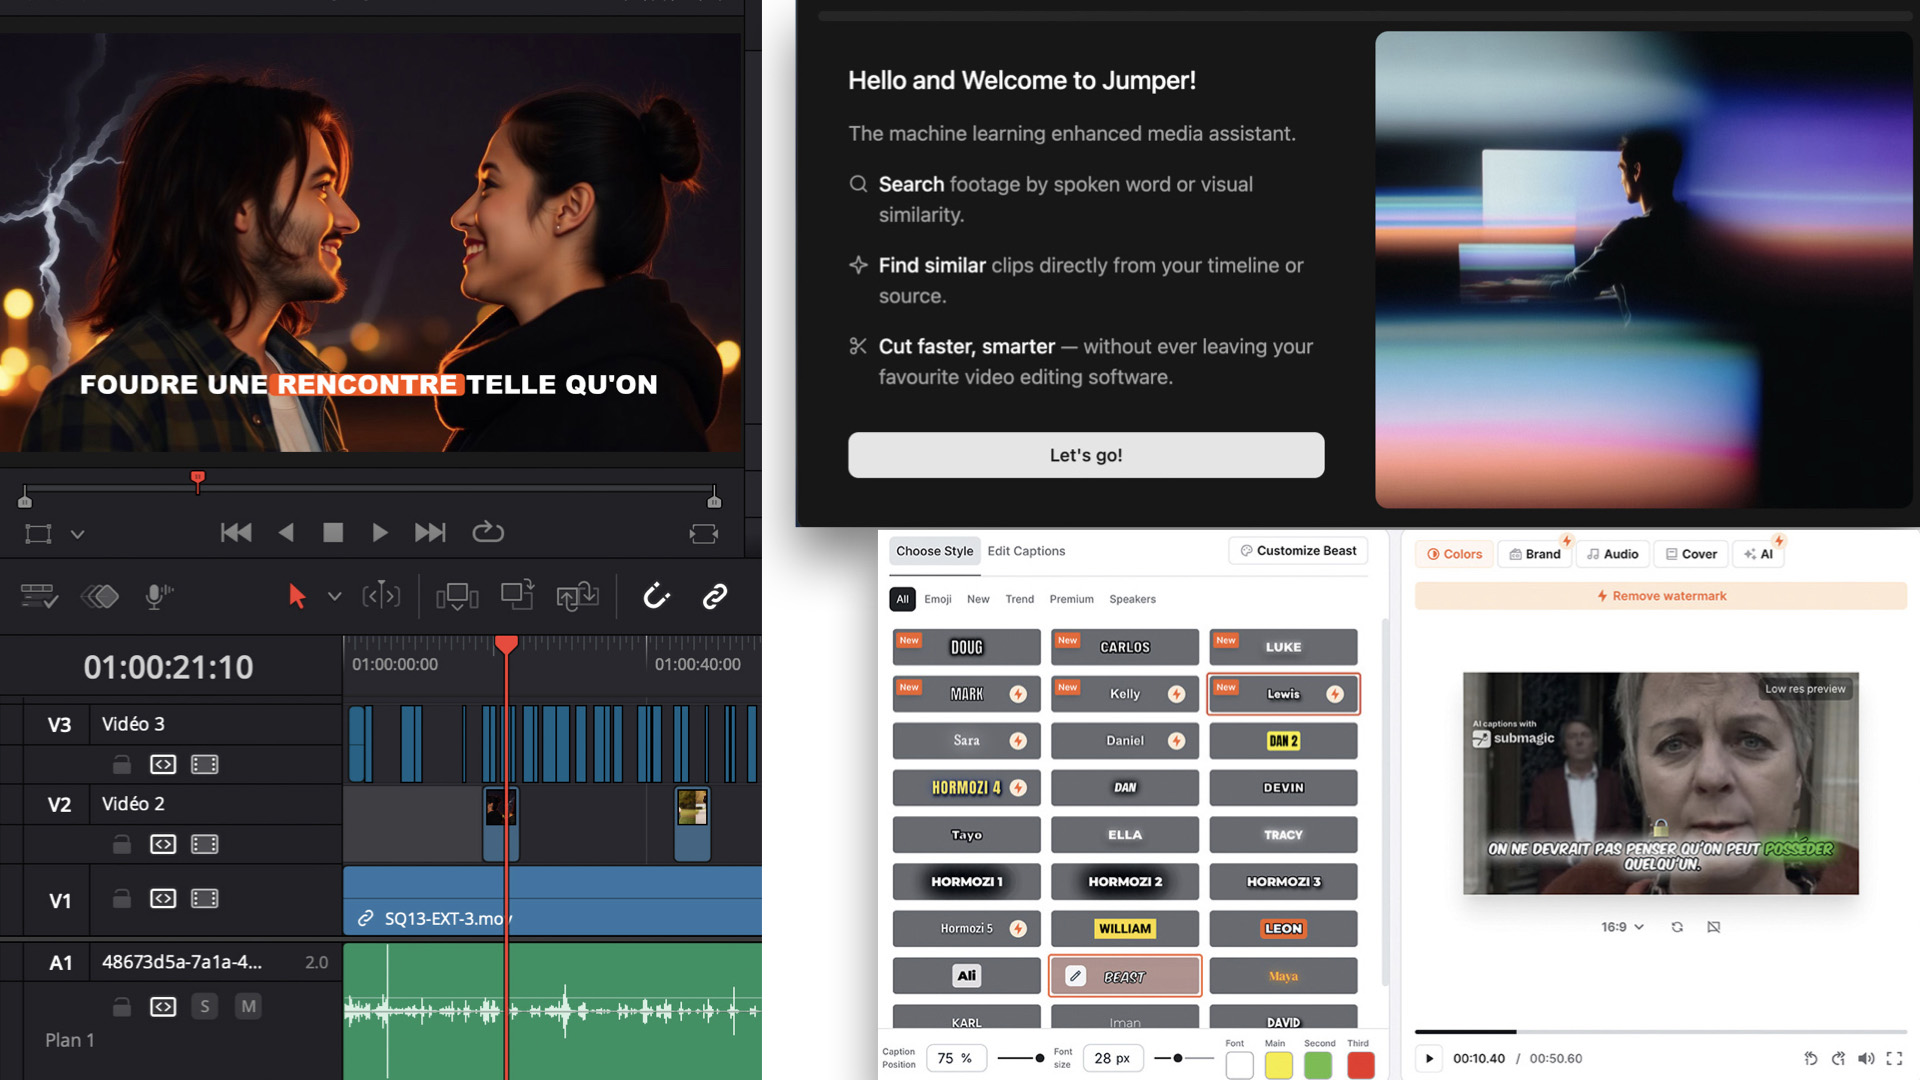1920x1080 pixels.
Task: Open the 16:9 aspect ratio dropdown
Action: coord(1622,927)
